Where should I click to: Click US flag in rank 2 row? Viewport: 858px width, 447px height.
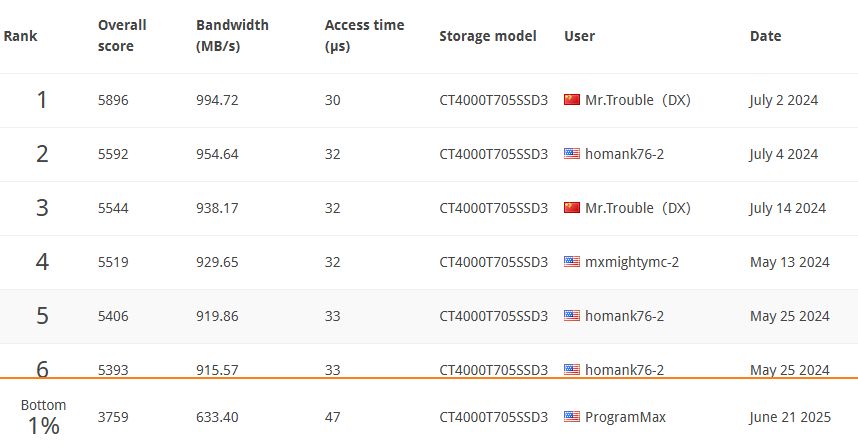572,154
